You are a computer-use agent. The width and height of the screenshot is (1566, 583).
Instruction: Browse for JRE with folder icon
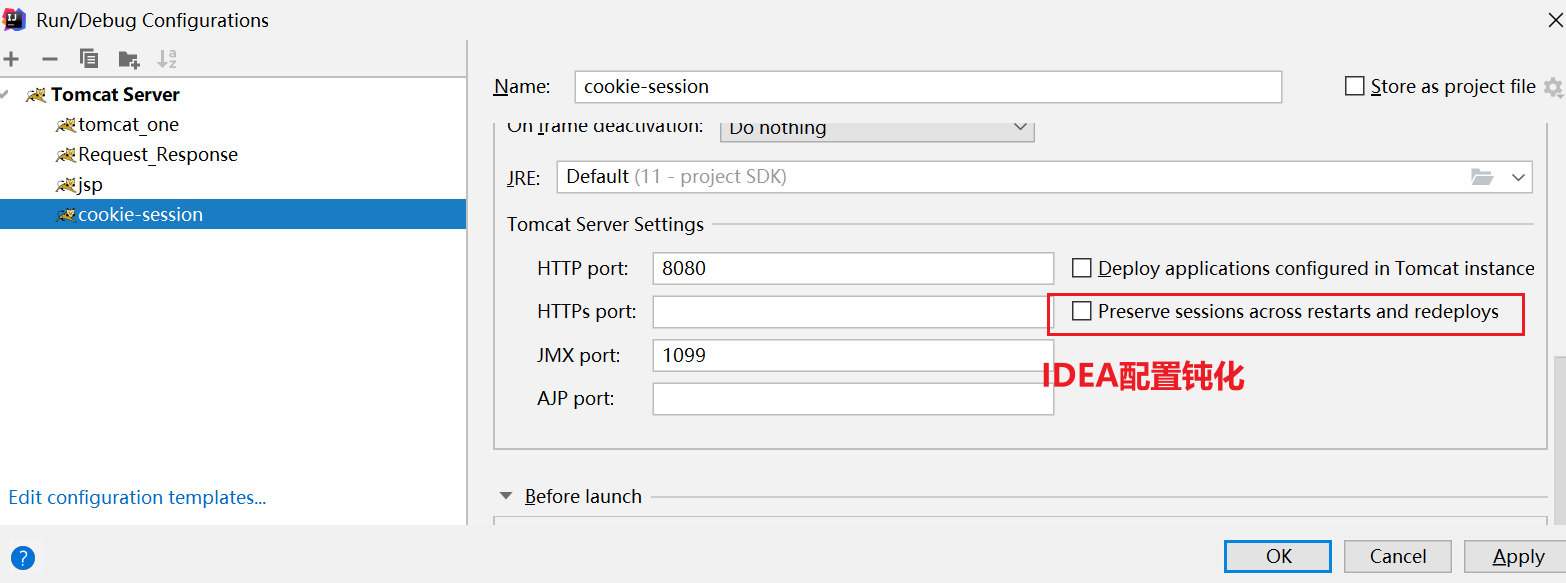pos(1482,177)
